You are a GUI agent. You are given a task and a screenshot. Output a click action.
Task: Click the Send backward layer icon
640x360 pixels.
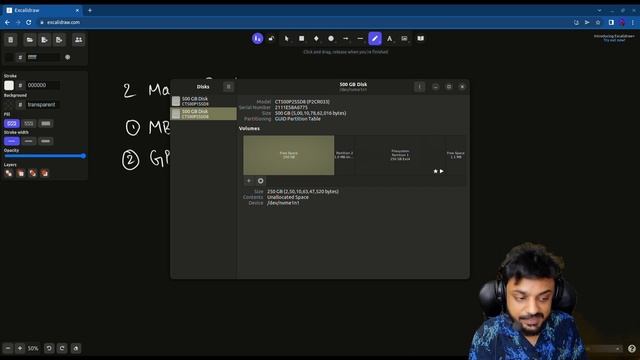pyautogui.click(x=21, y=173)
